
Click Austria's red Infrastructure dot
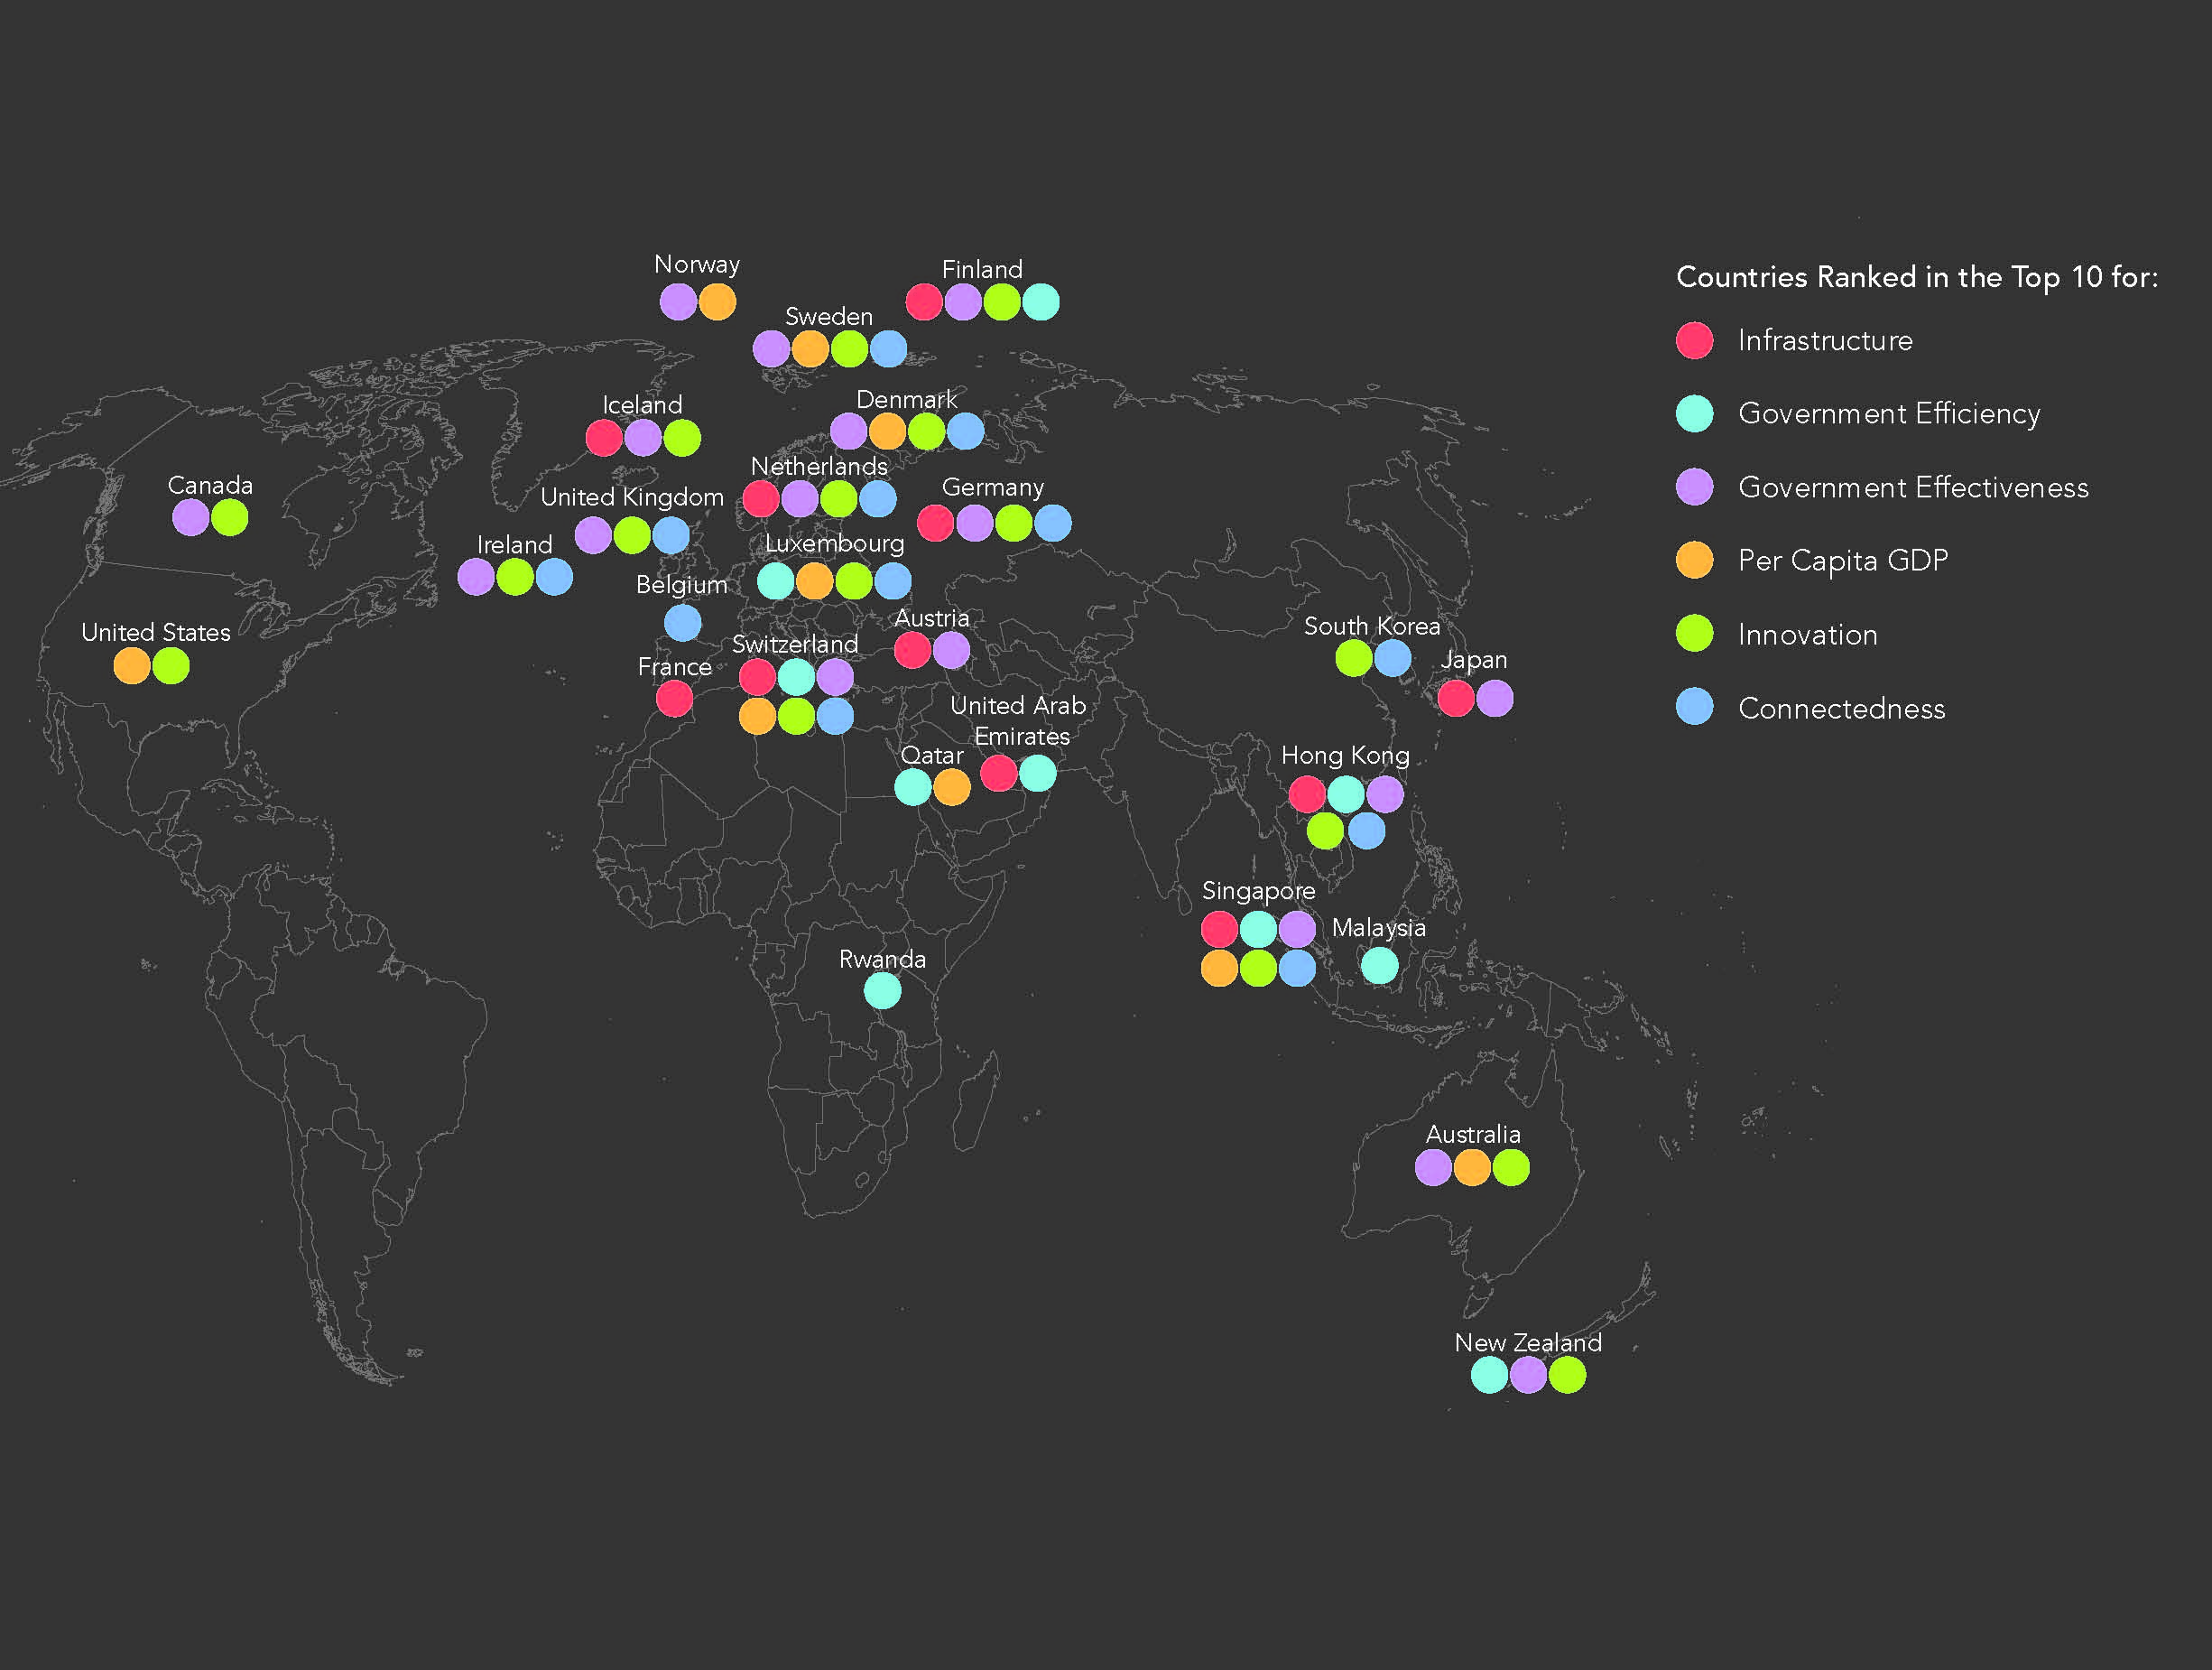tap(912, 650)
